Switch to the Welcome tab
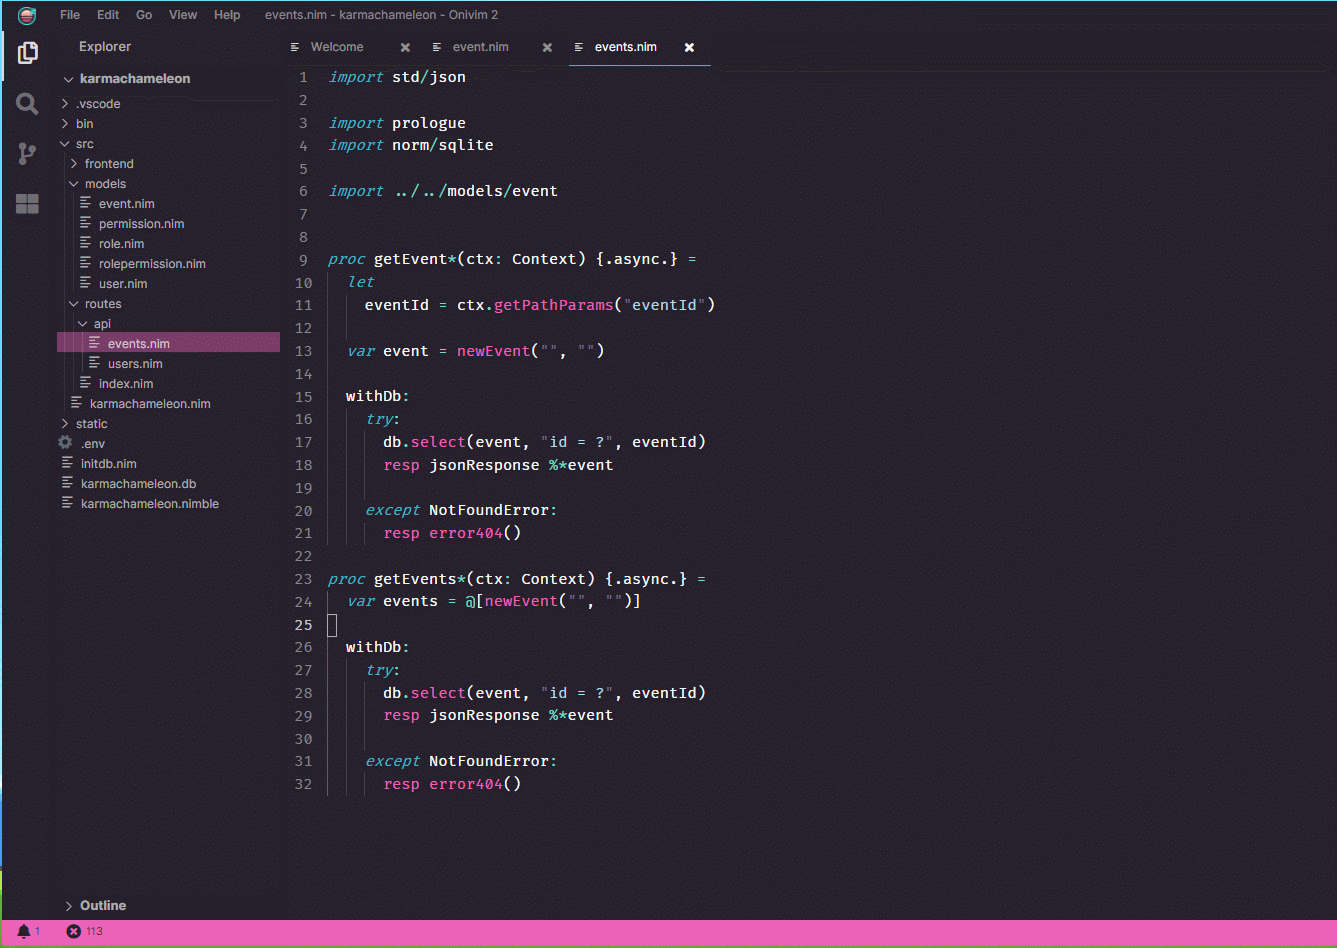 (x=337, y=47)
